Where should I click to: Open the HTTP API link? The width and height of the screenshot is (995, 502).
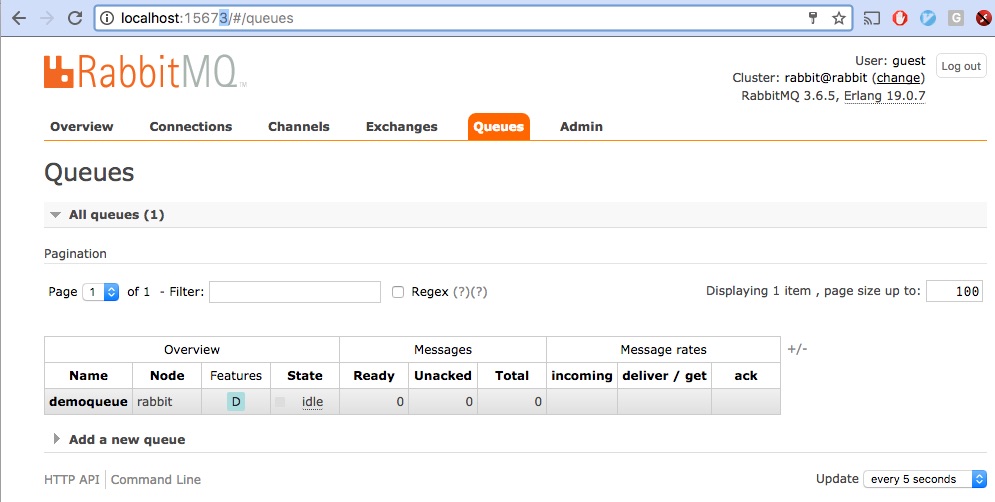pyautogui.click(x=72, y=480)
